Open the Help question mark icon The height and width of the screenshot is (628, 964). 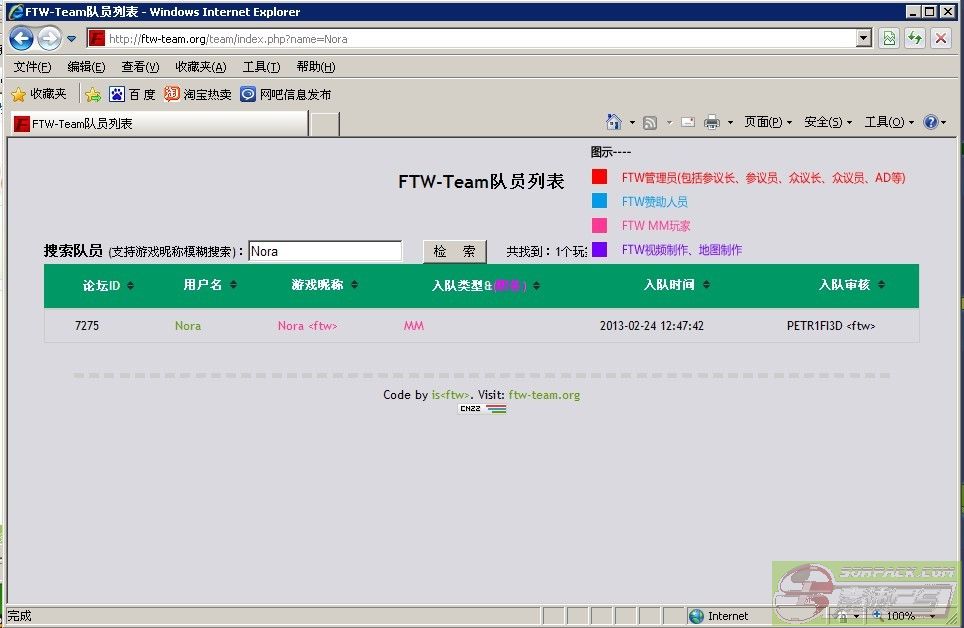(x=930, y=122)
